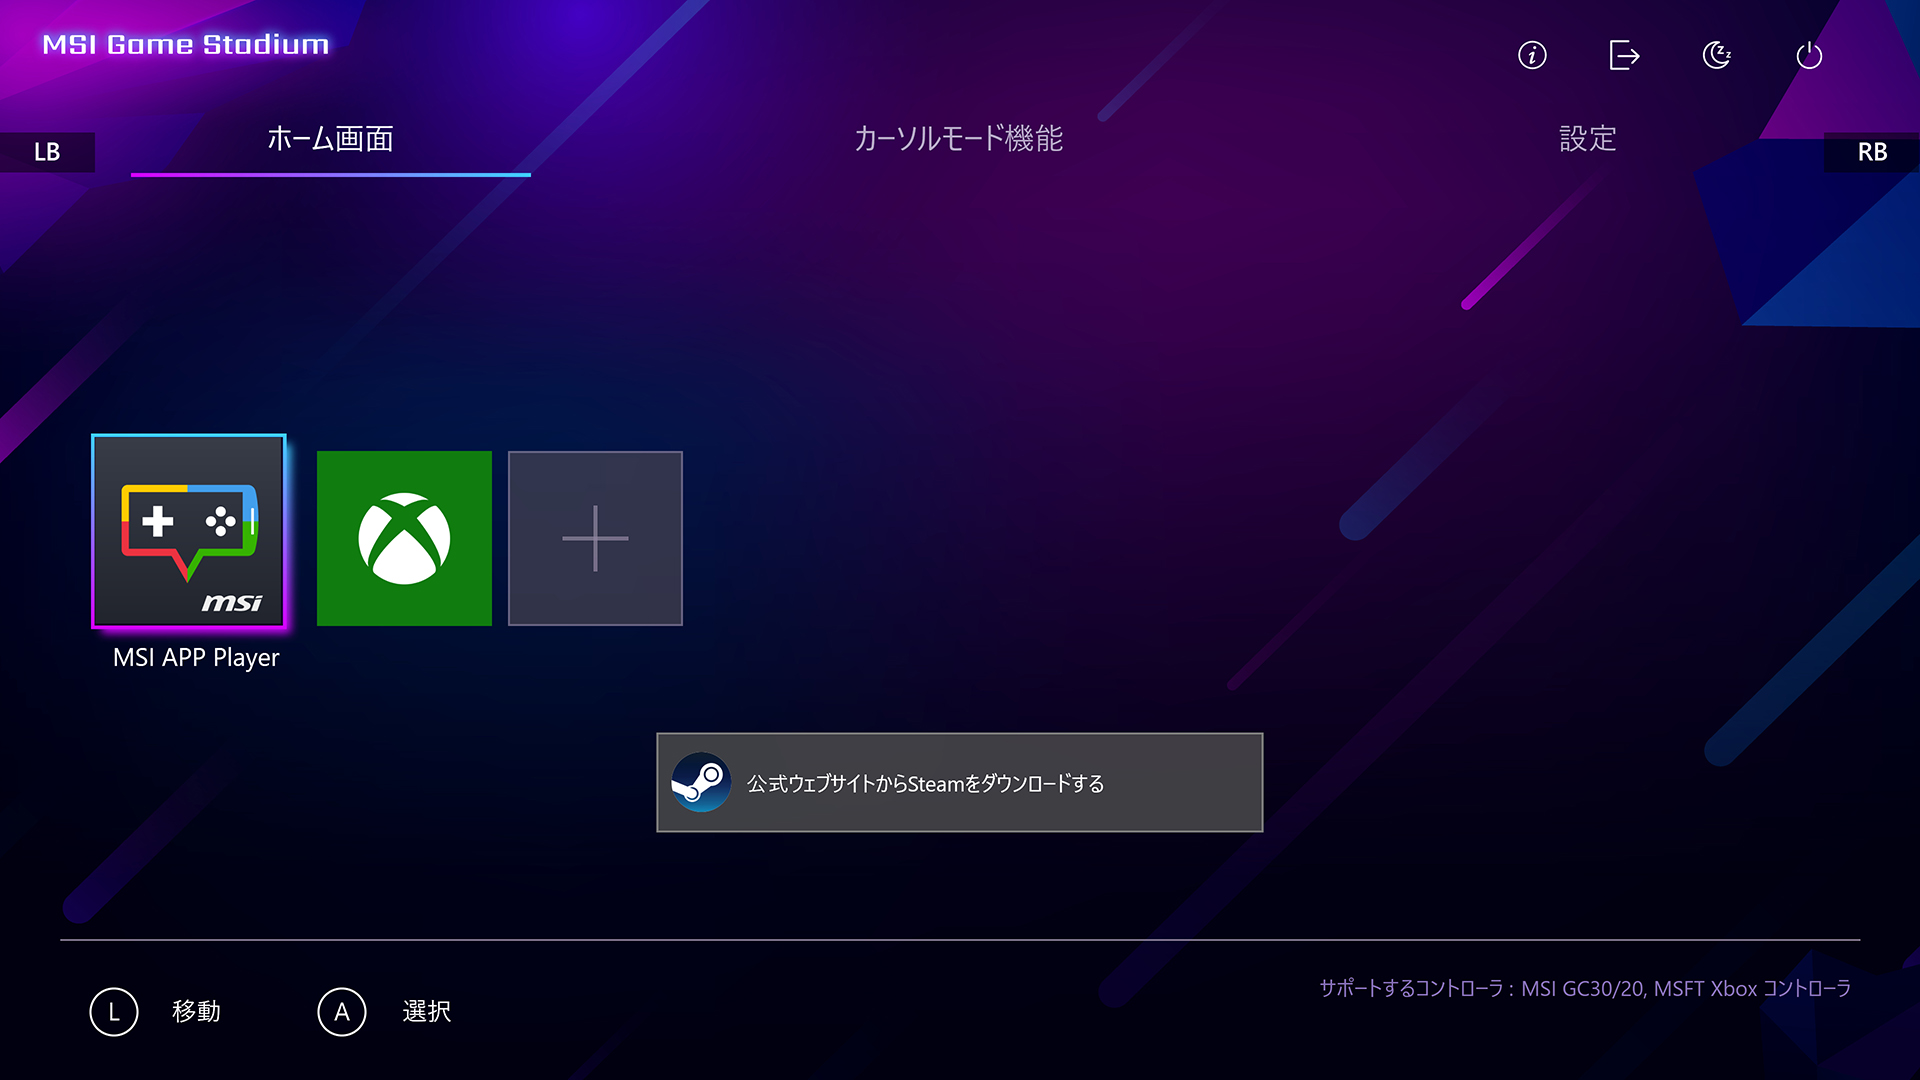Open the information icon in top bar
The height and width of the screenshot is (1080, 1920).
(1532, 55)
